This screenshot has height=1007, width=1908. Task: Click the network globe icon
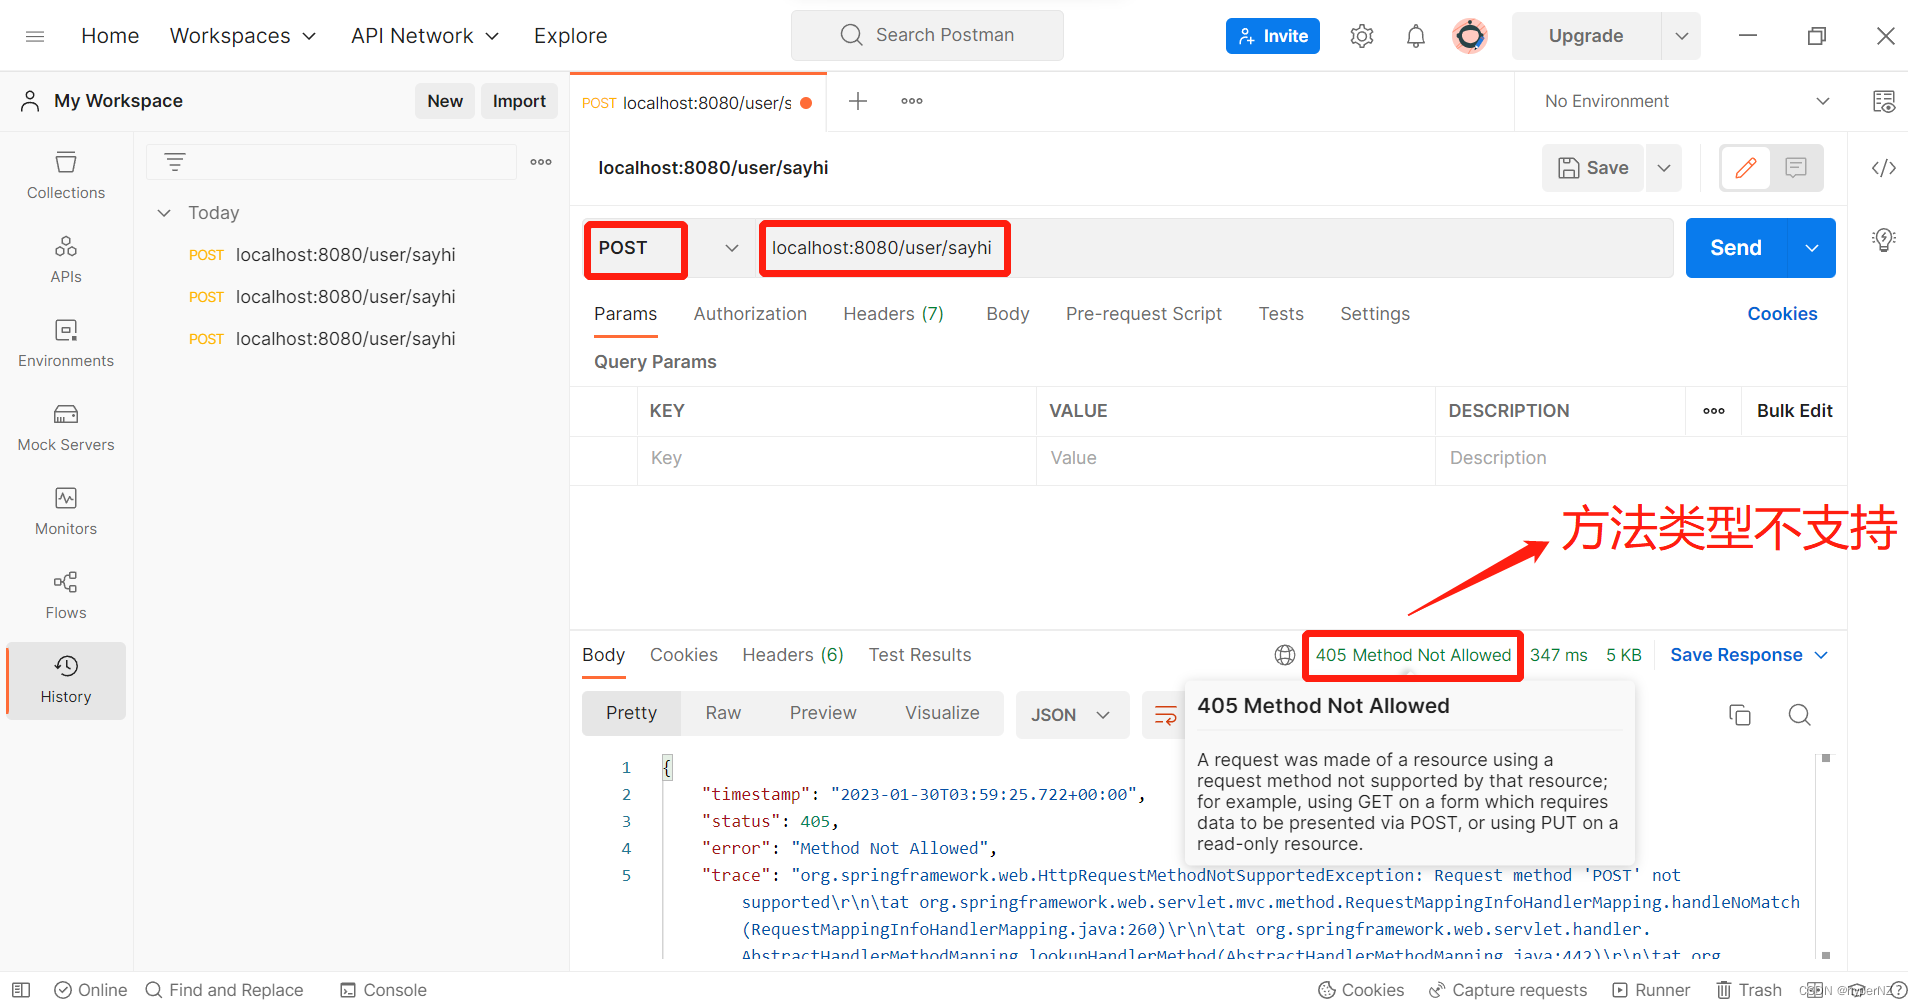click(x=1285, y=655)
